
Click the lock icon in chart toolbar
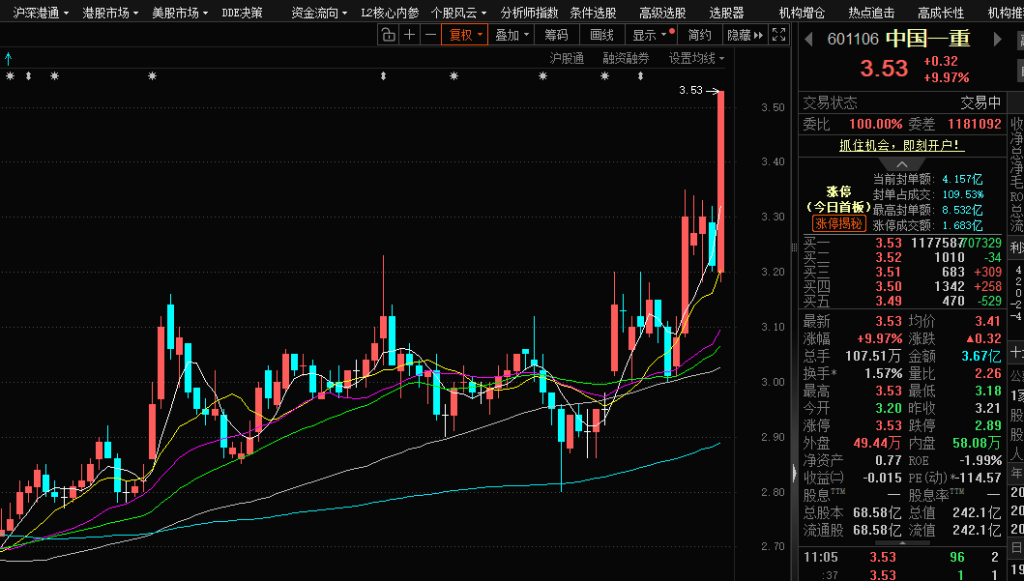[387, 35]
